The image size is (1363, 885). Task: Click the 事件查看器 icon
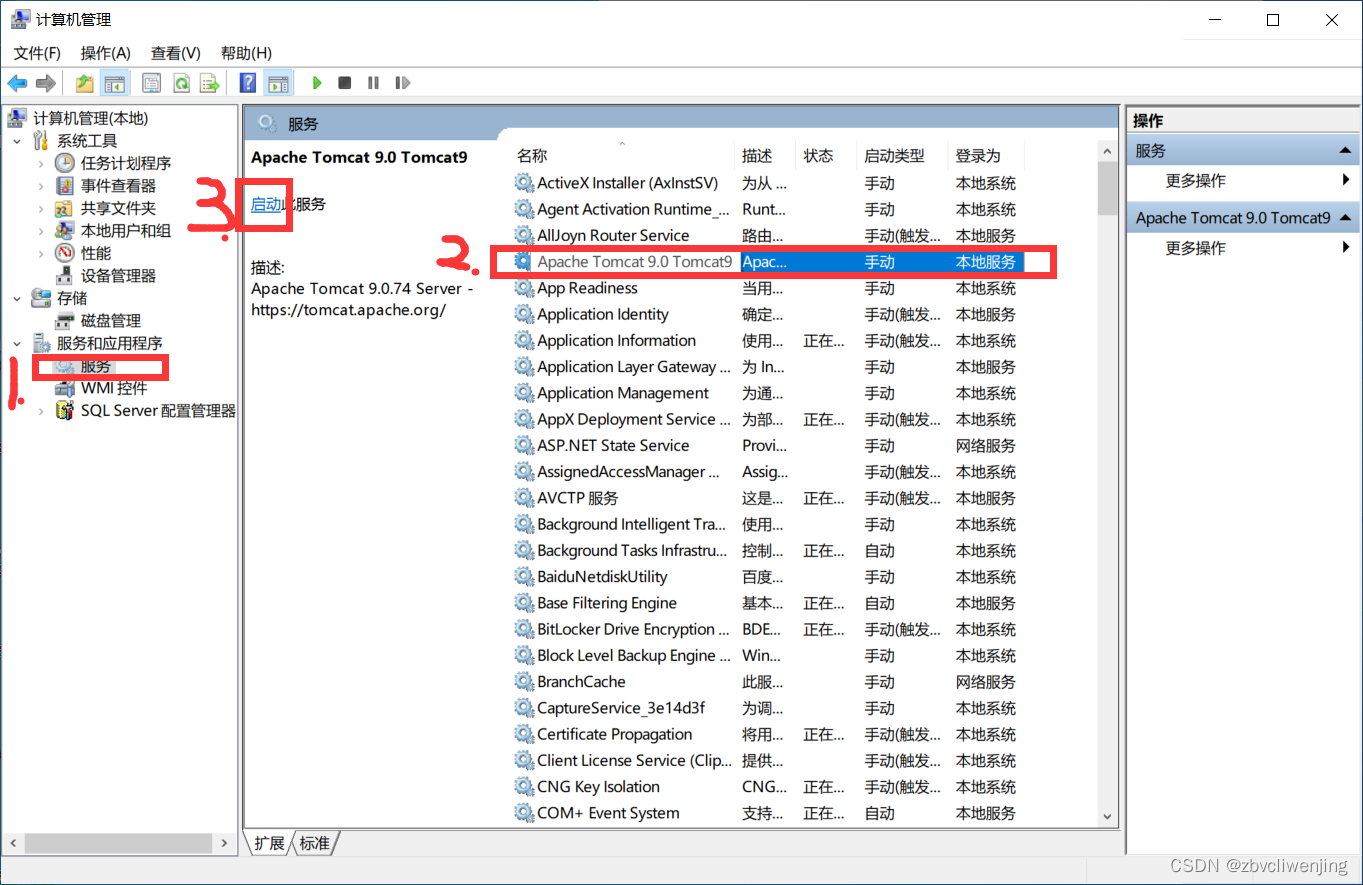click(x=65, y=186)
